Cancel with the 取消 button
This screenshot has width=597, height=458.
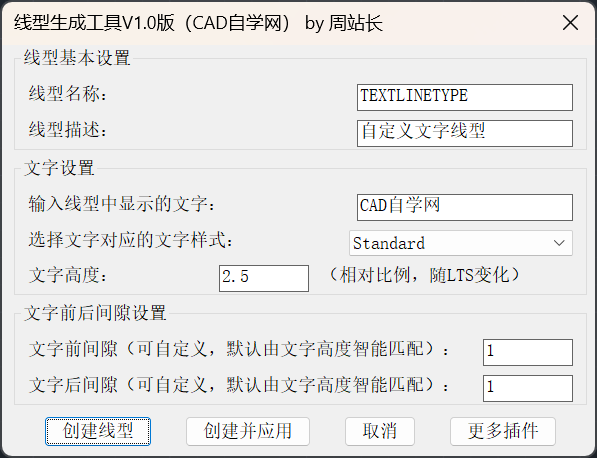(380, 431)
